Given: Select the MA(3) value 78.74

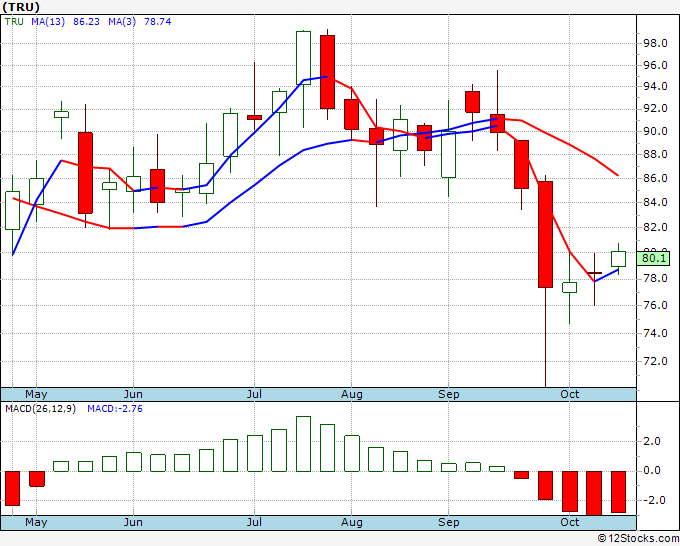Looking at the screenshot, I should [157, 22].
